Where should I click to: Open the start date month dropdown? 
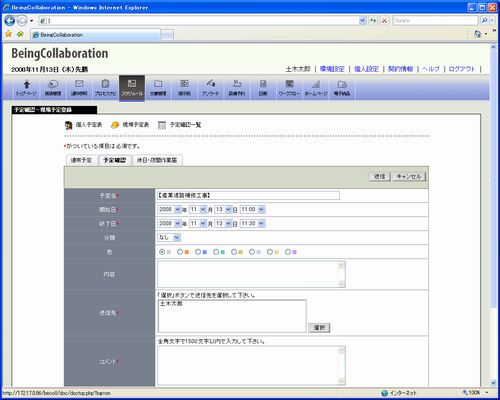[x=198, y=210]
